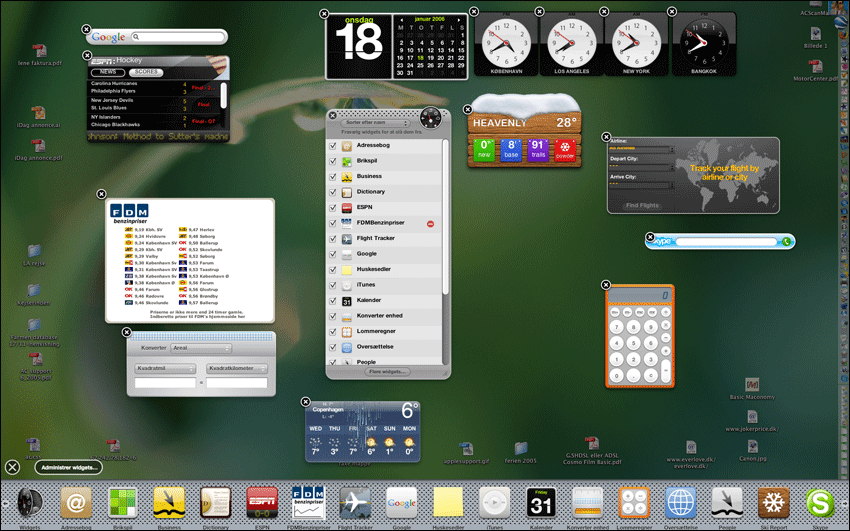The image size is (850, 531).
Task: Select the Kalender widget icon in the bar
Action: pos(541,502)
